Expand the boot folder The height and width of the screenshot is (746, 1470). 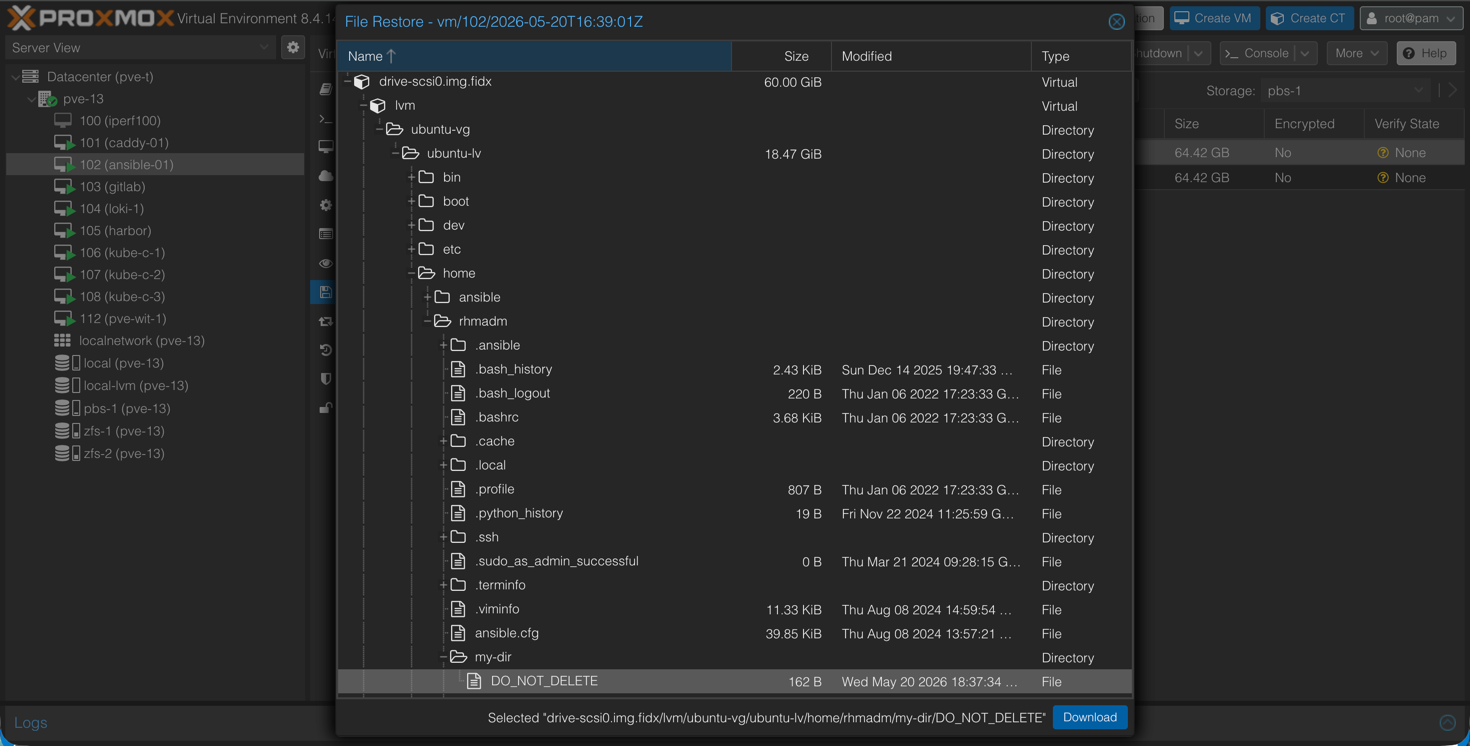point(411,202)
